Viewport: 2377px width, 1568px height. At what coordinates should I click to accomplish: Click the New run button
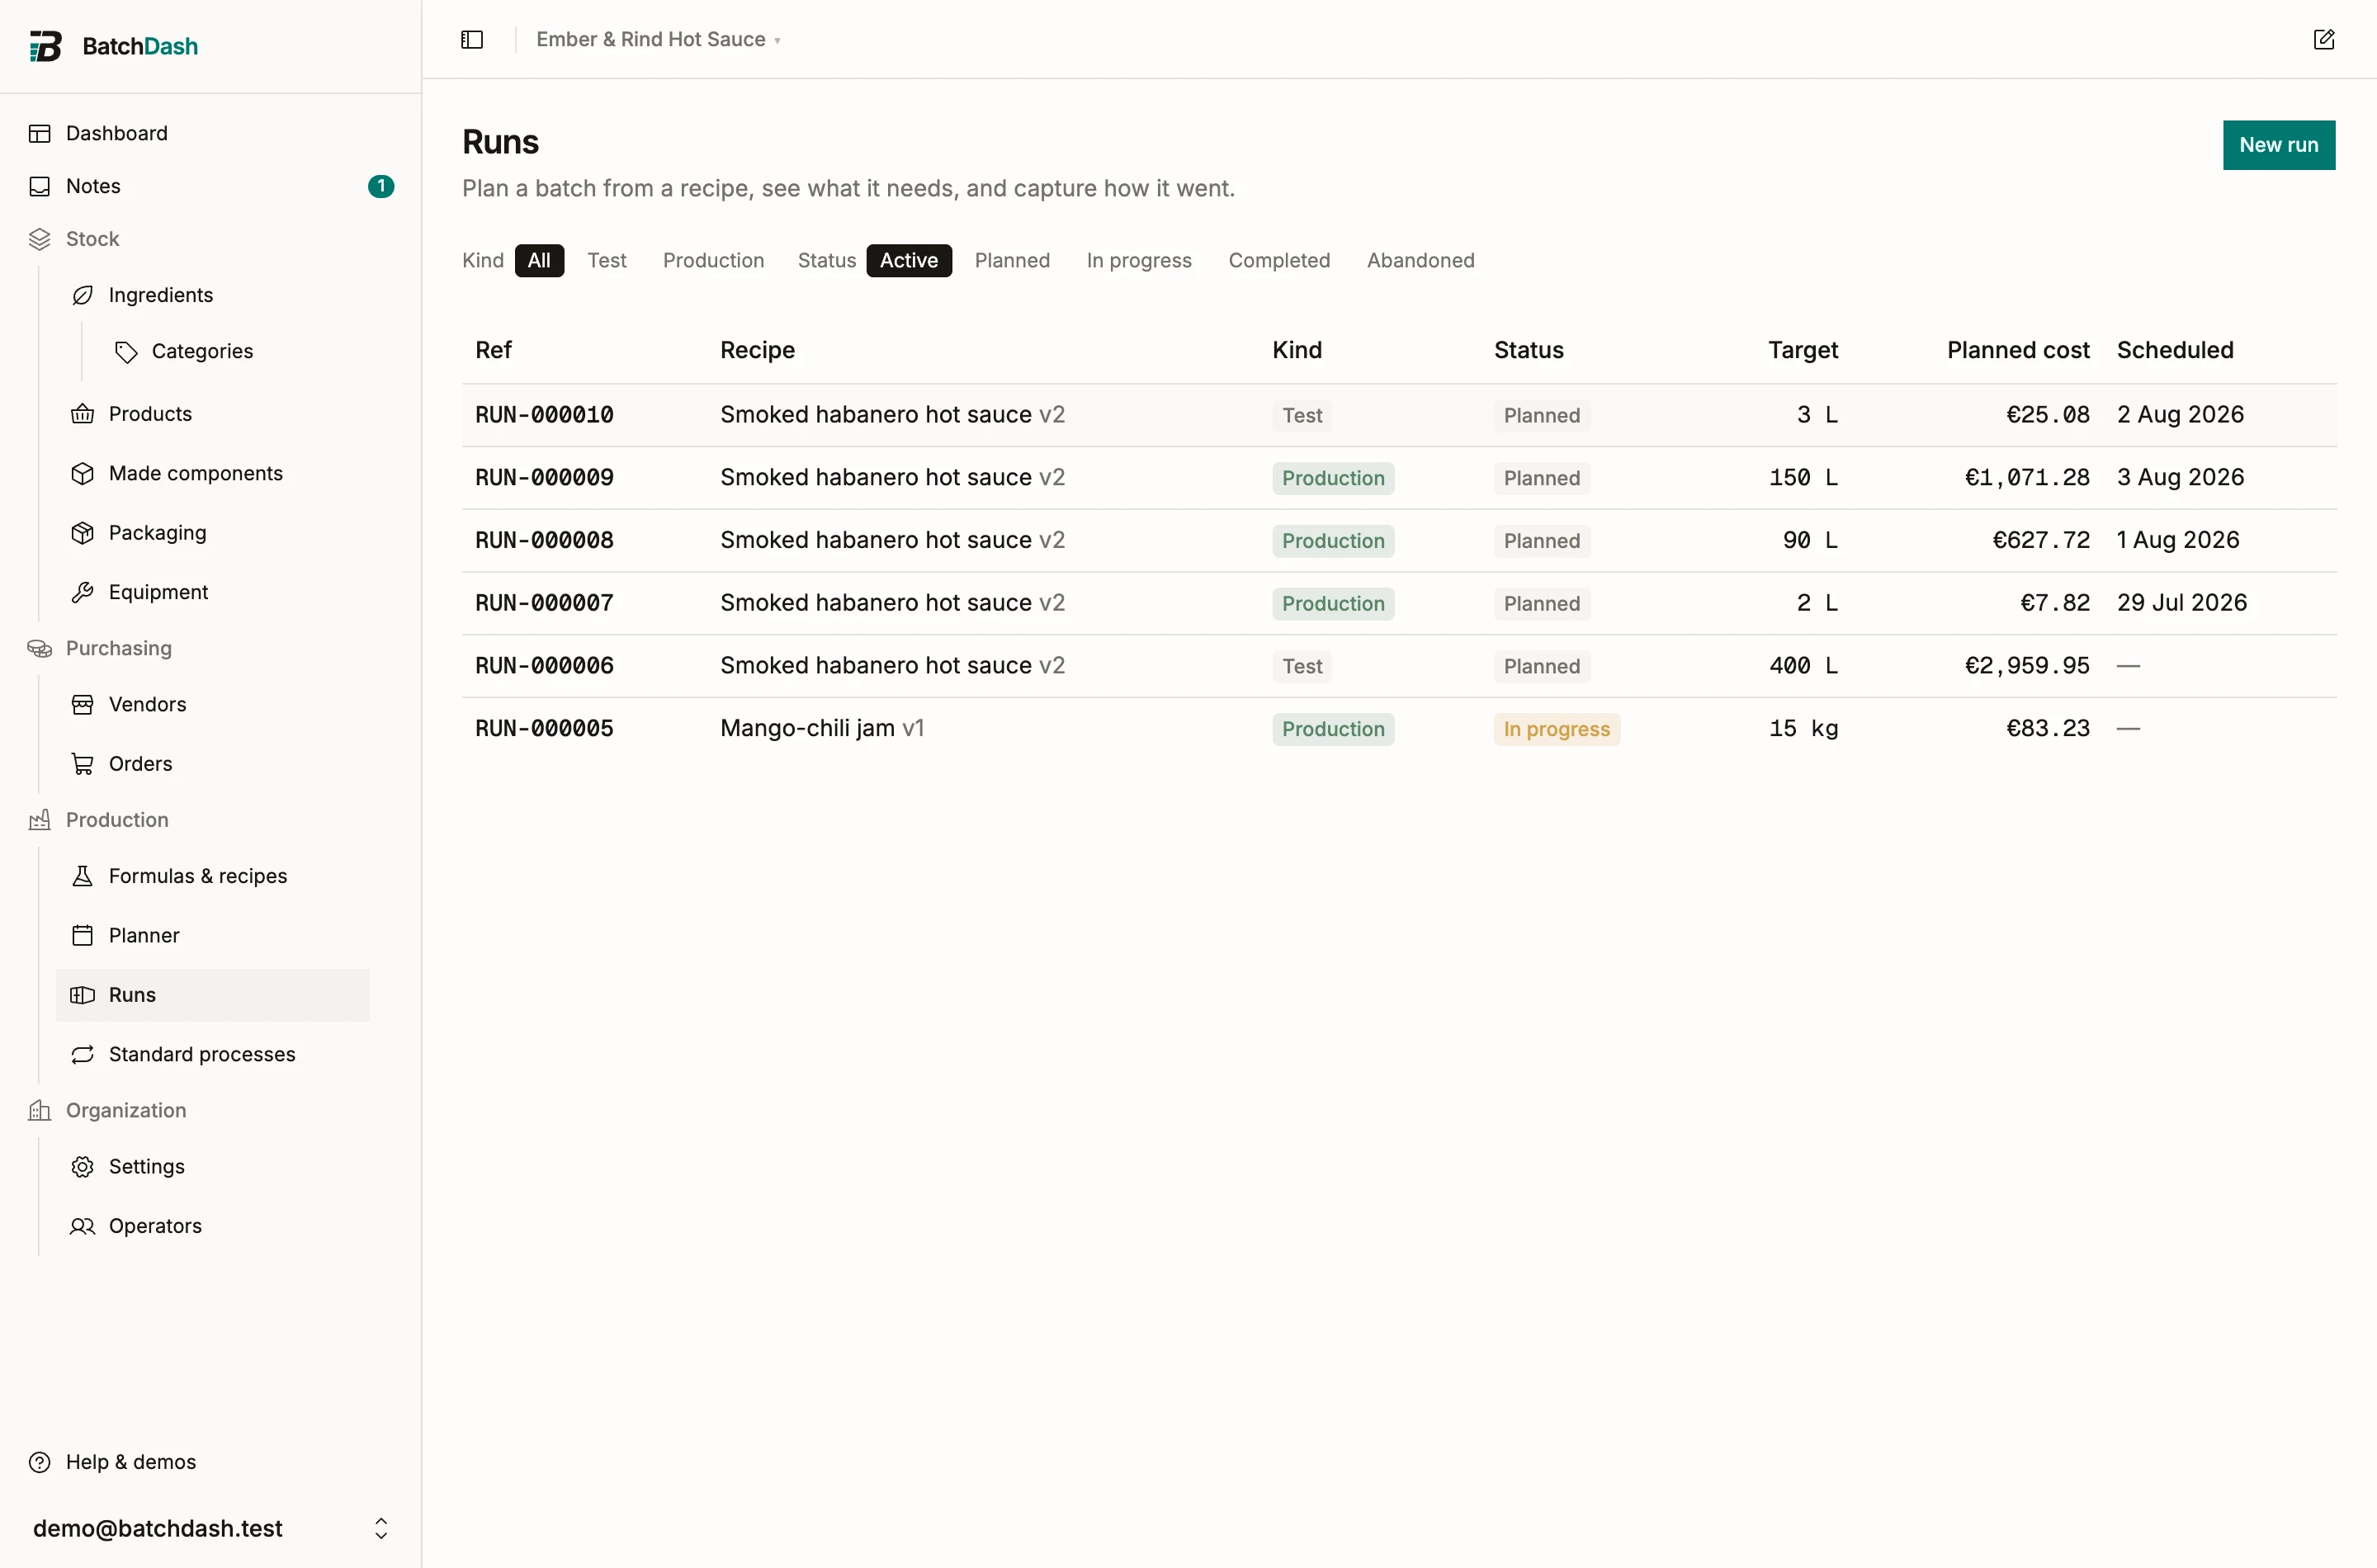[x=2279, y=145]
